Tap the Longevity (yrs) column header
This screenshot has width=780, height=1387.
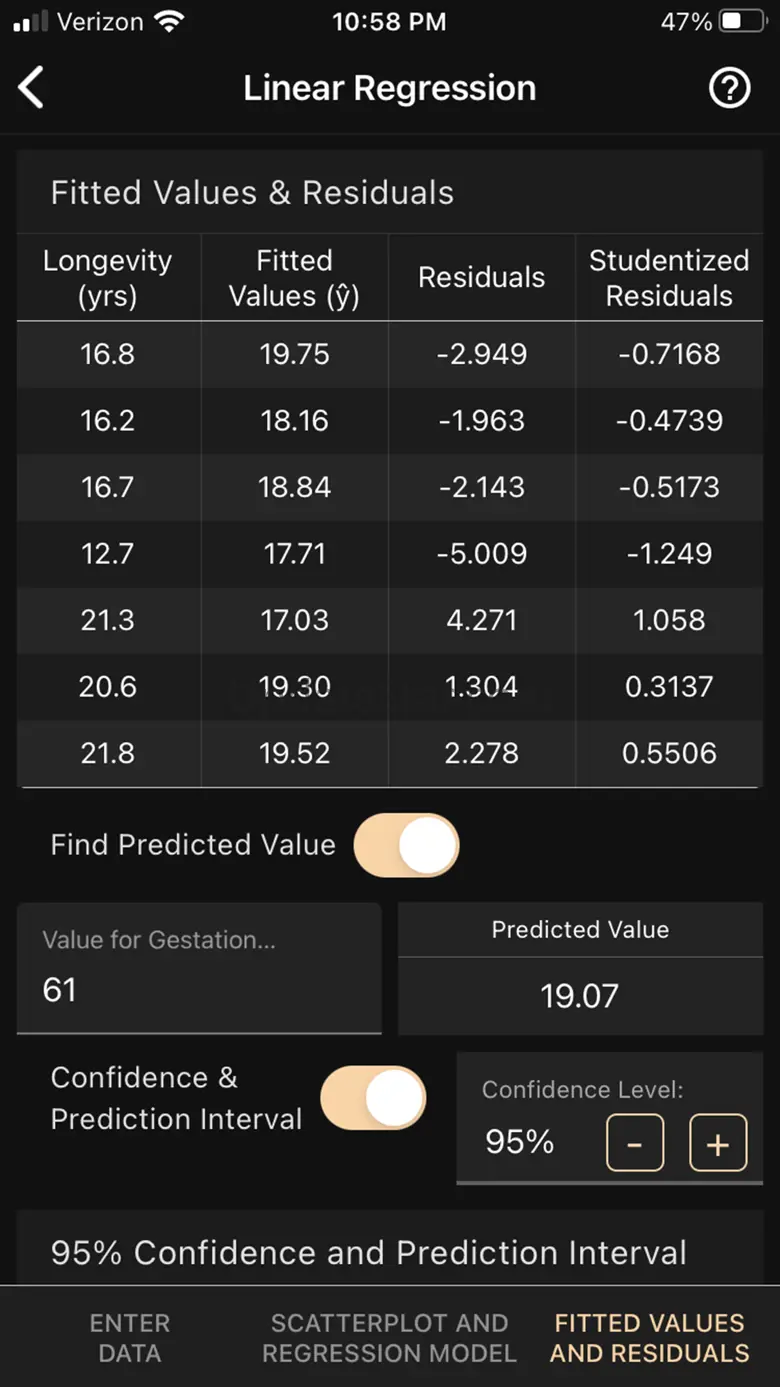108,278
